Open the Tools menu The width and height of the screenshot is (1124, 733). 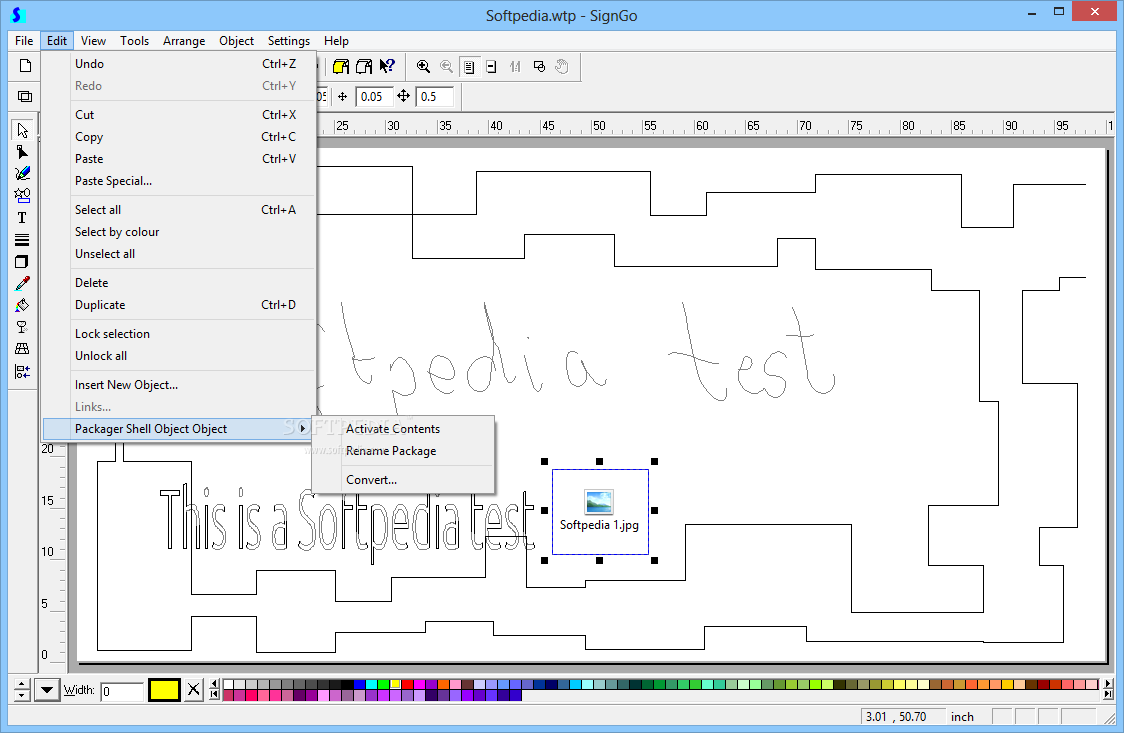click(135, 41)
